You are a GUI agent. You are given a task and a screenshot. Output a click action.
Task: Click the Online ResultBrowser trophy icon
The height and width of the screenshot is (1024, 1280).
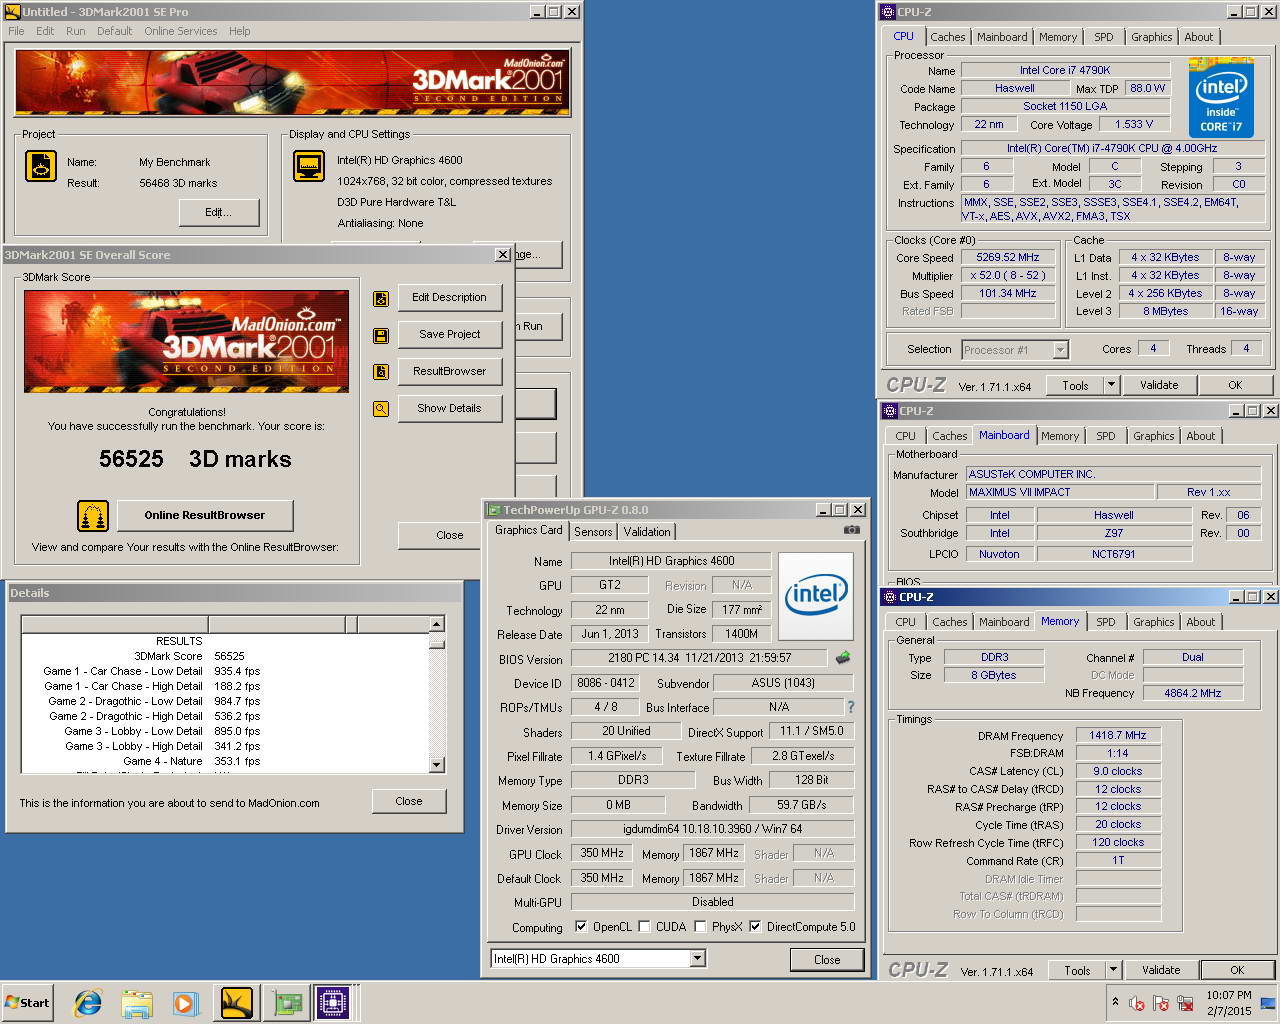click(x=93, y=516)
